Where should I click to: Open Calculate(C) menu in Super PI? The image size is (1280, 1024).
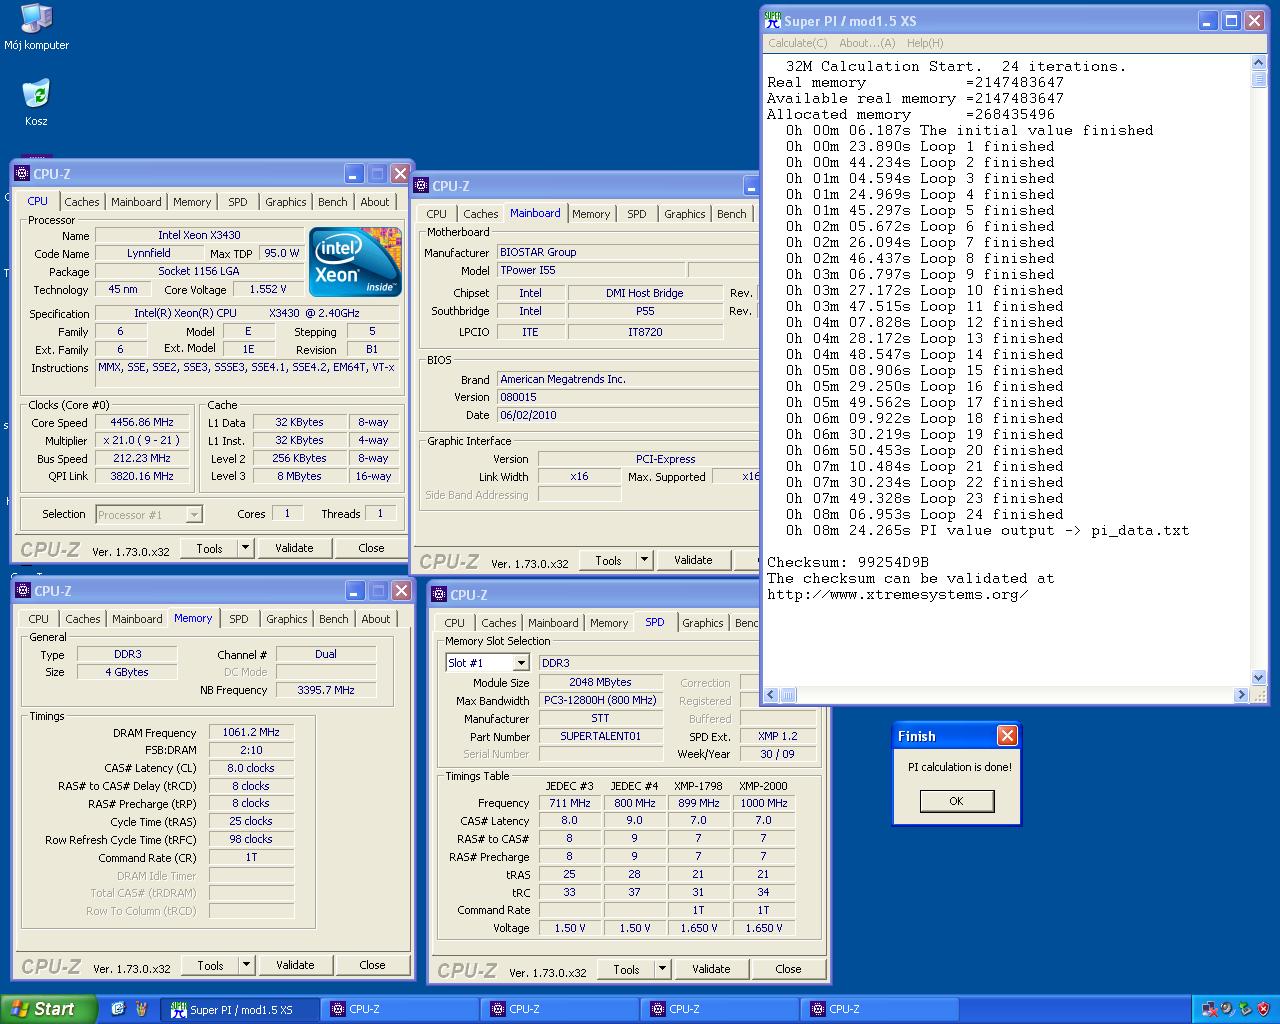point(797,43)
